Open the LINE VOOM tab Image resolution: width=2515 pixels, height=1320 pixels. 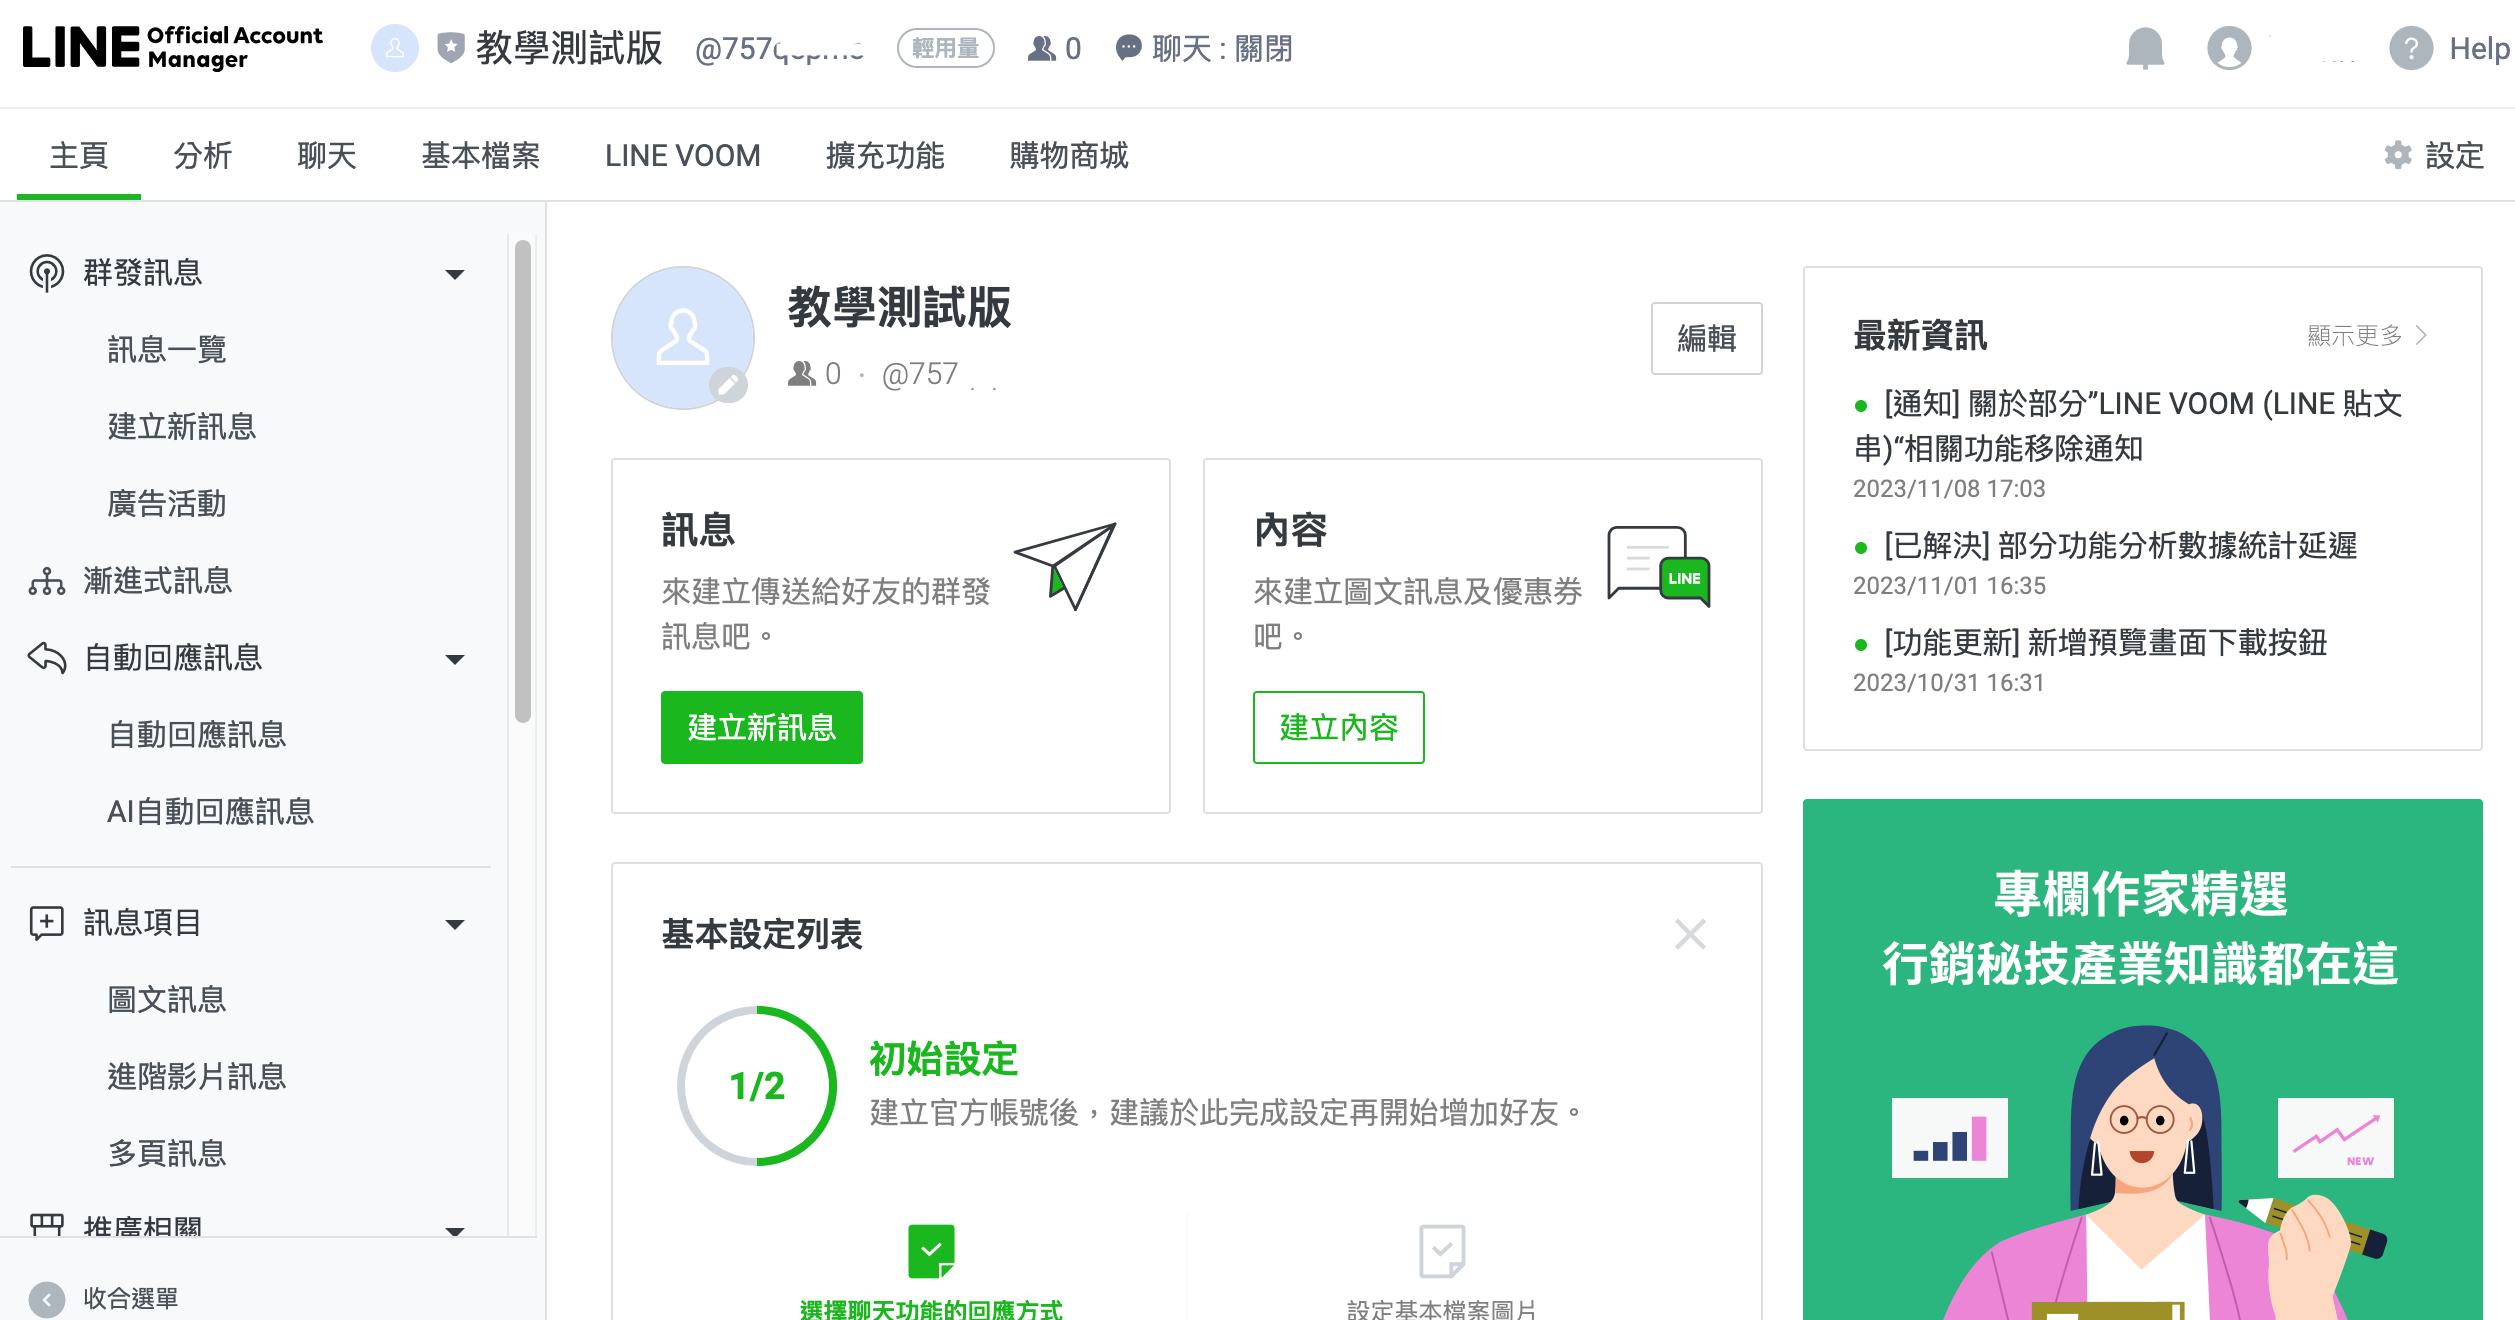(682, 156)
